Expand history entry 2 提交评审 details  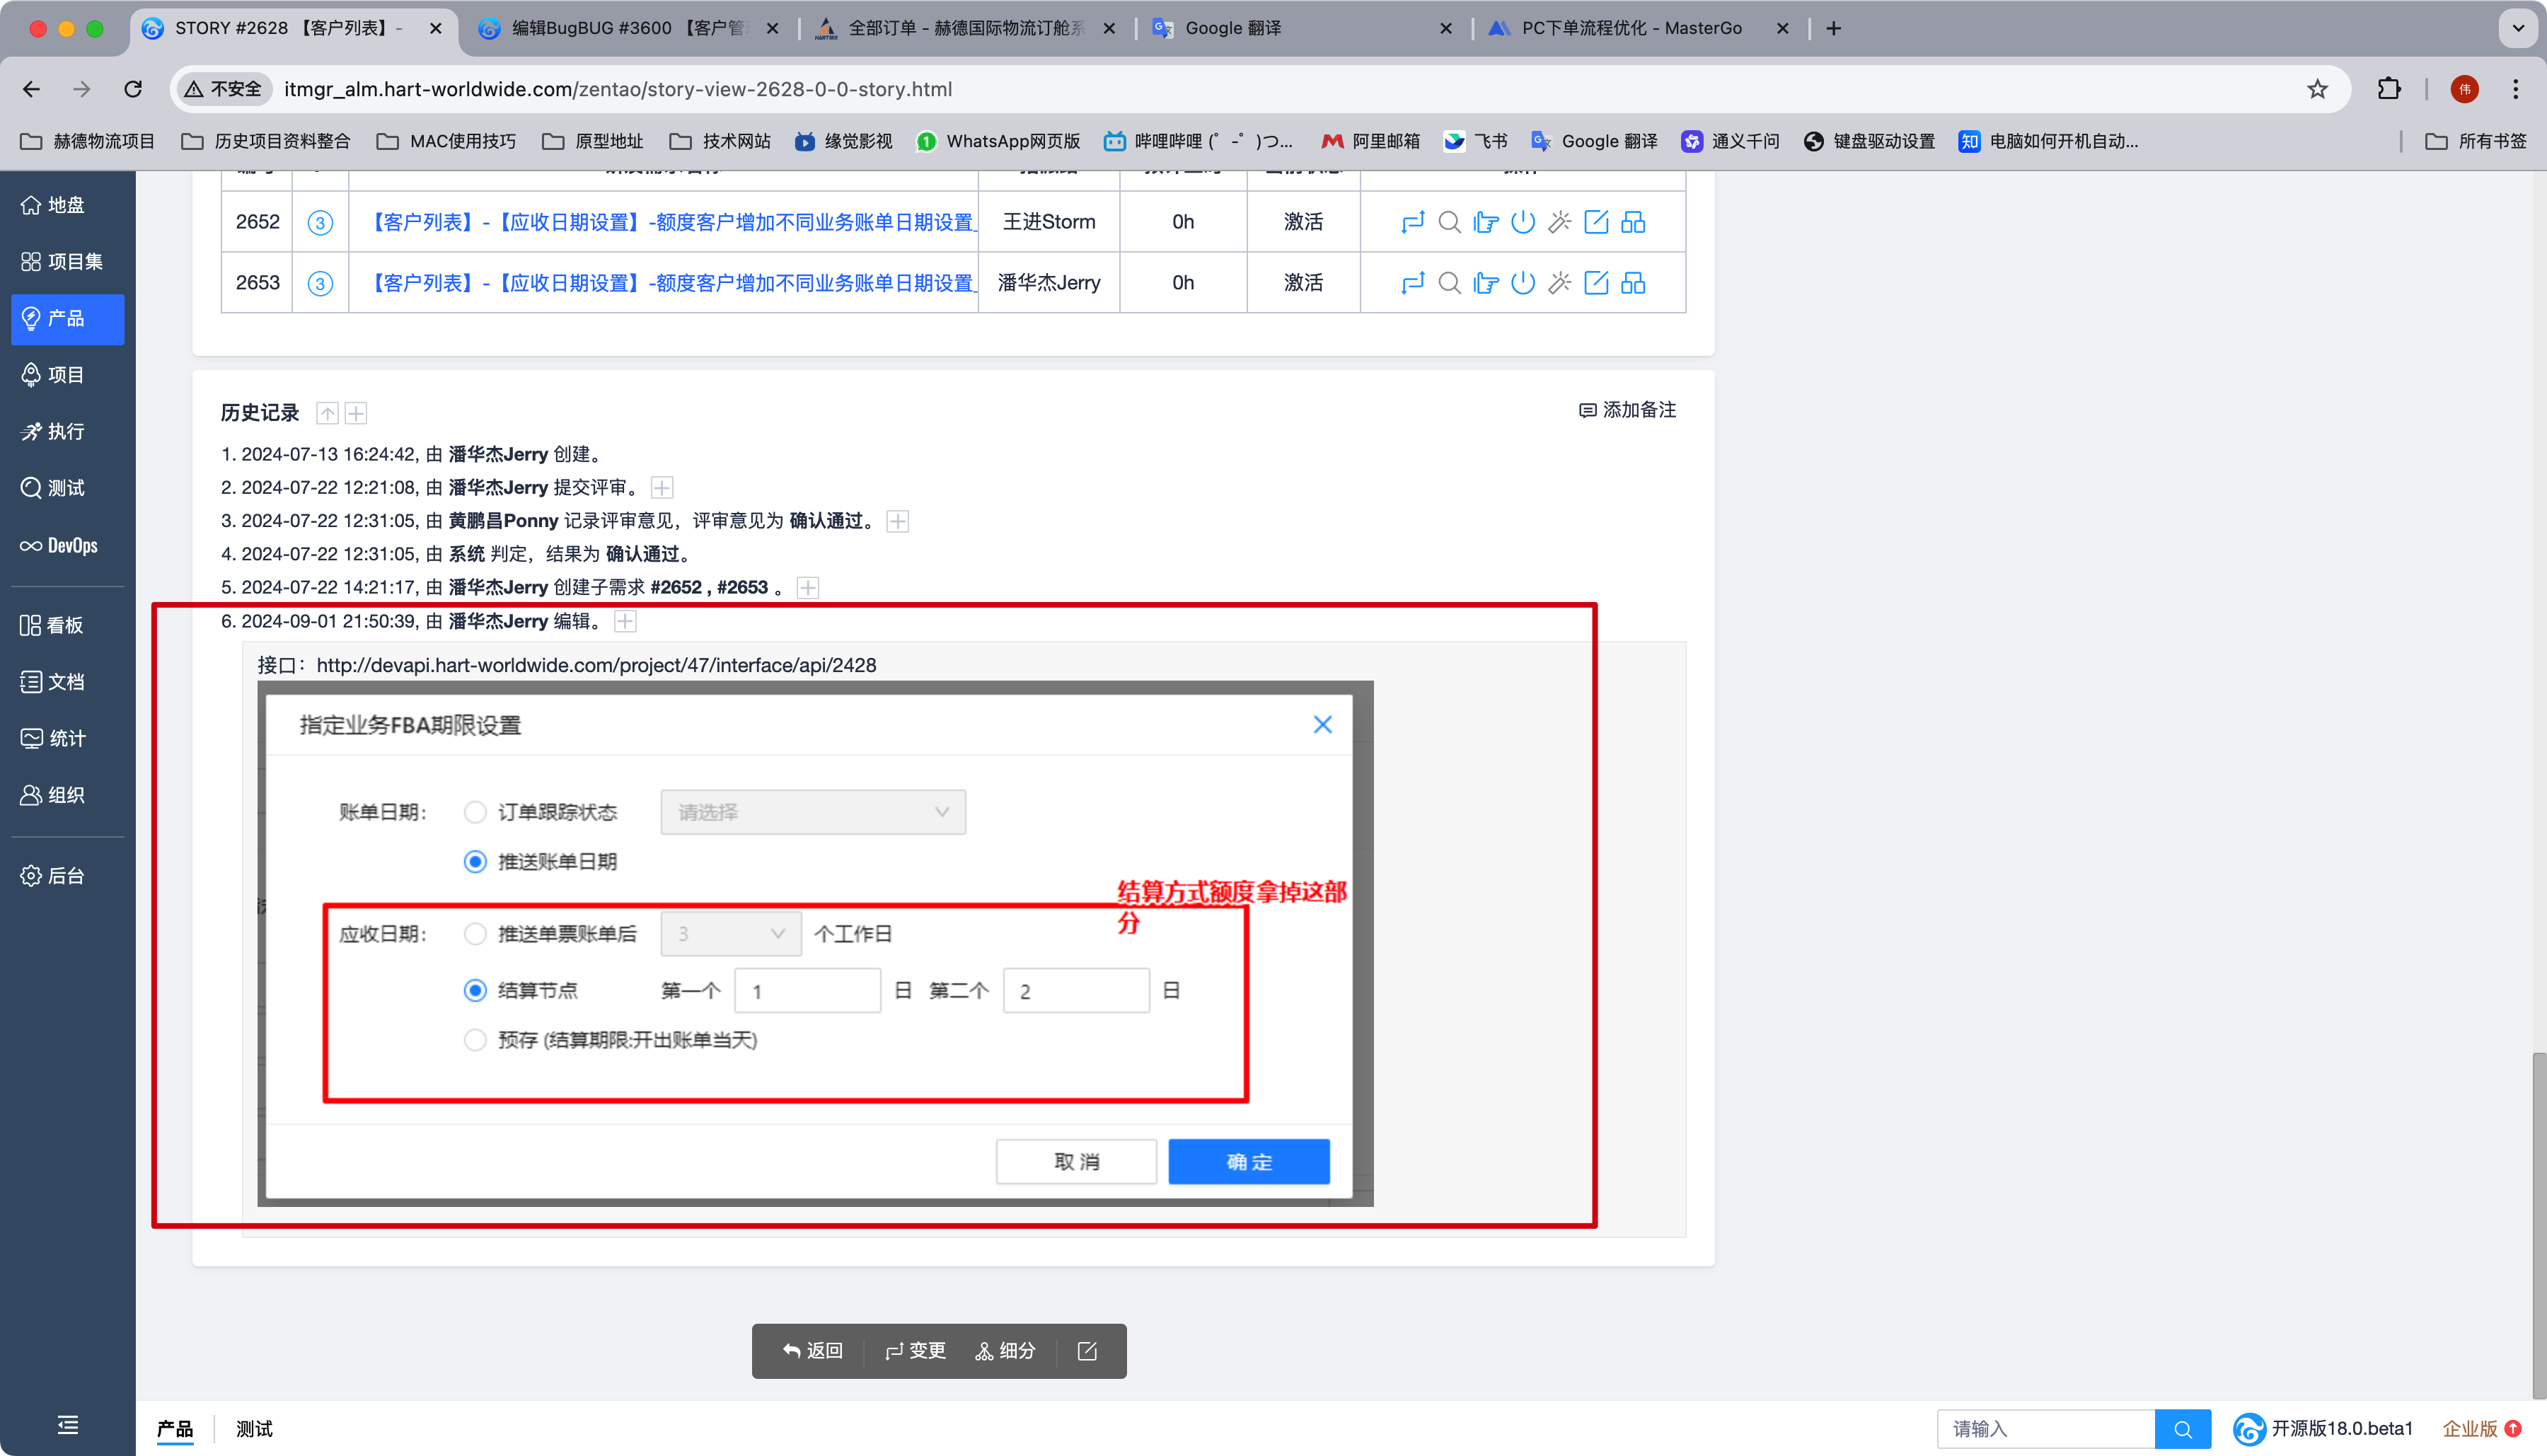pyautogui.click(x=662, y=488)
